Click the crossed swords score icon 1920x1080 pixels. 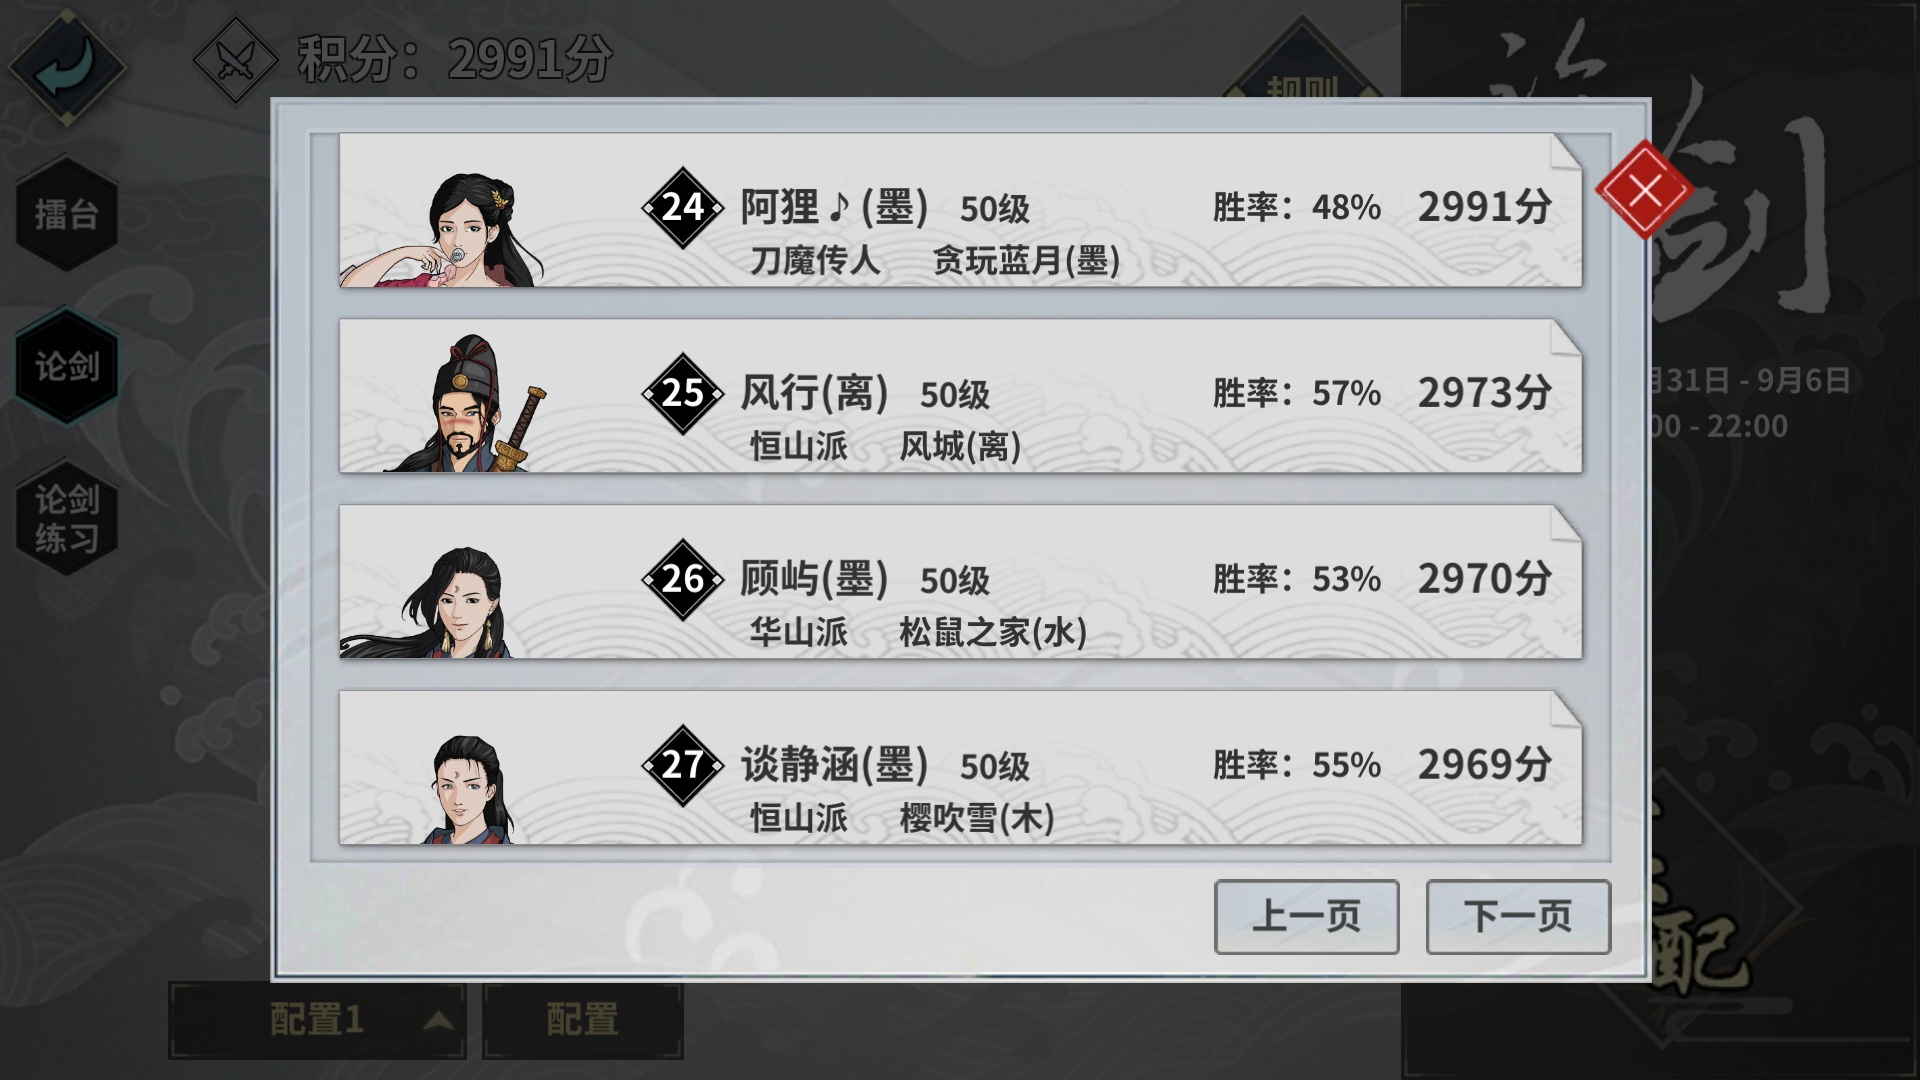(x=235, y=60)
